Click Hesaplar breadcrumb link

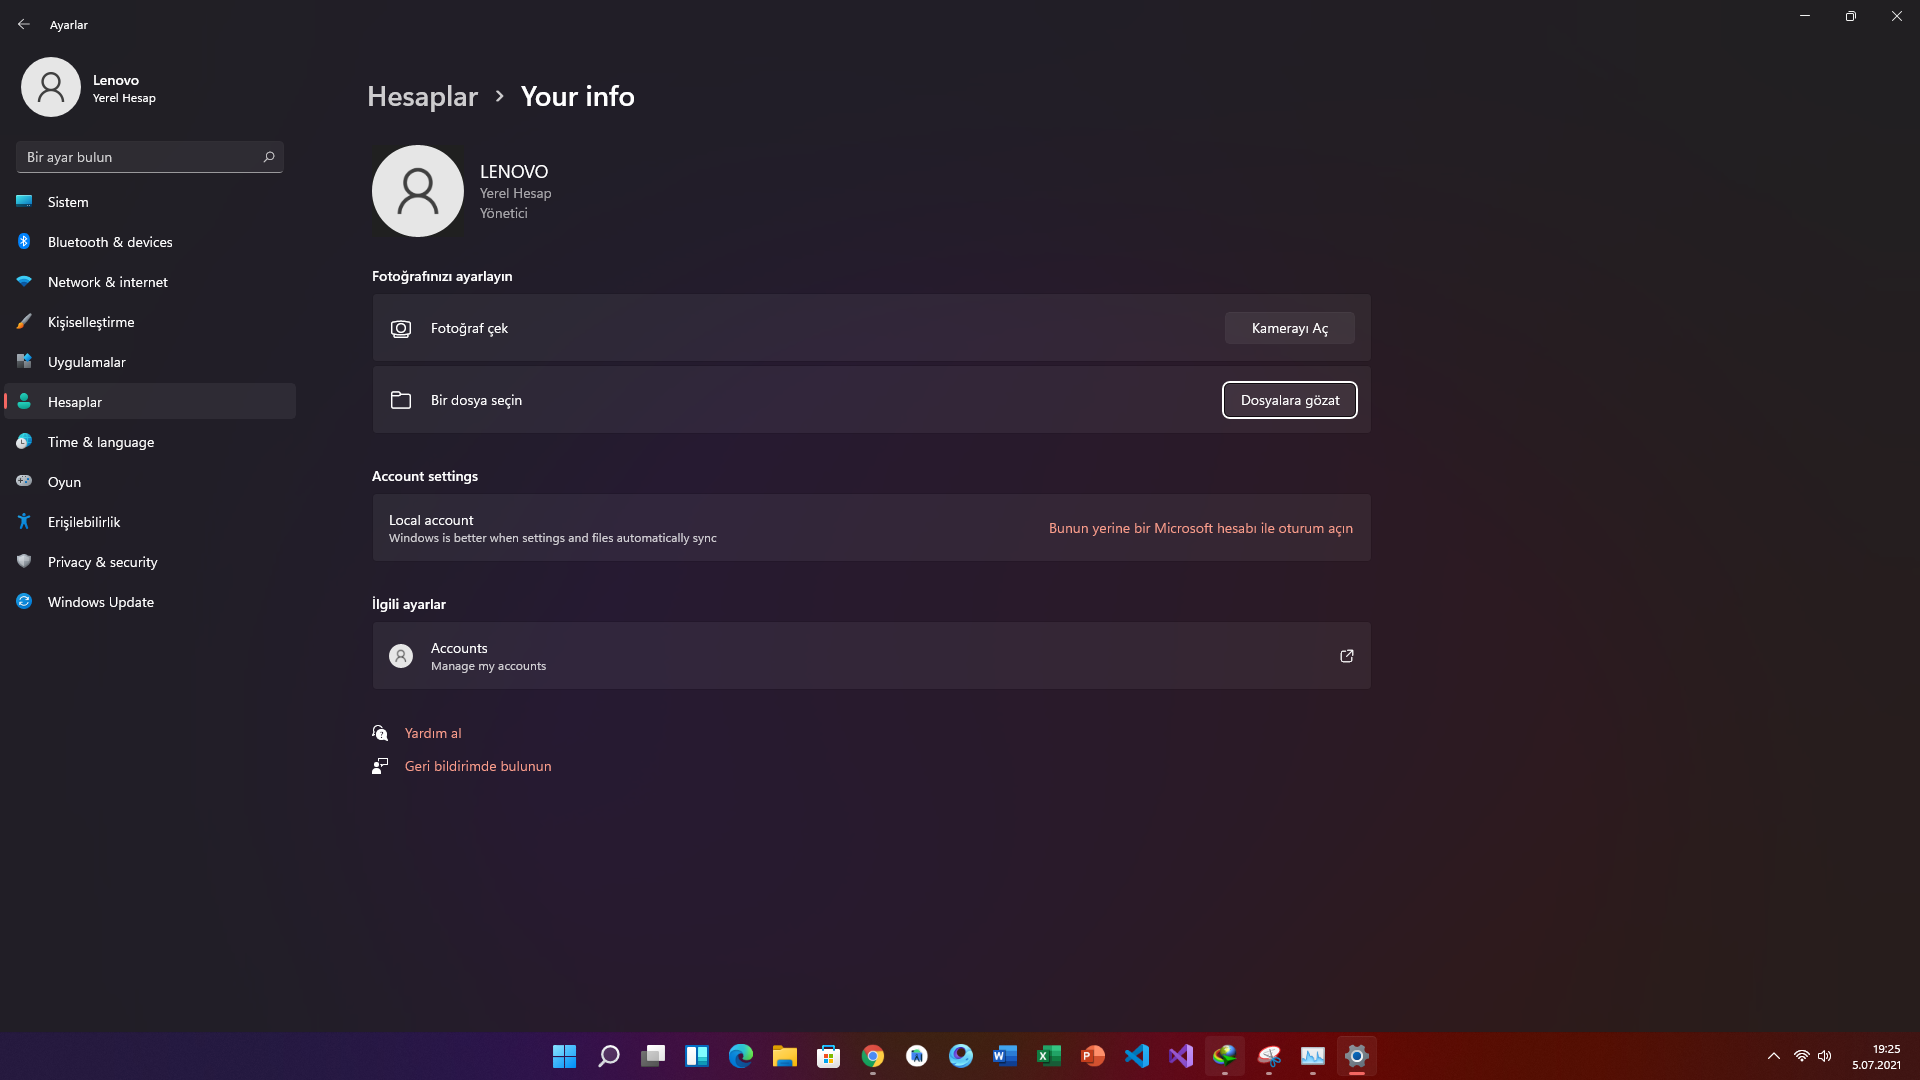click(x=422, y=96)
